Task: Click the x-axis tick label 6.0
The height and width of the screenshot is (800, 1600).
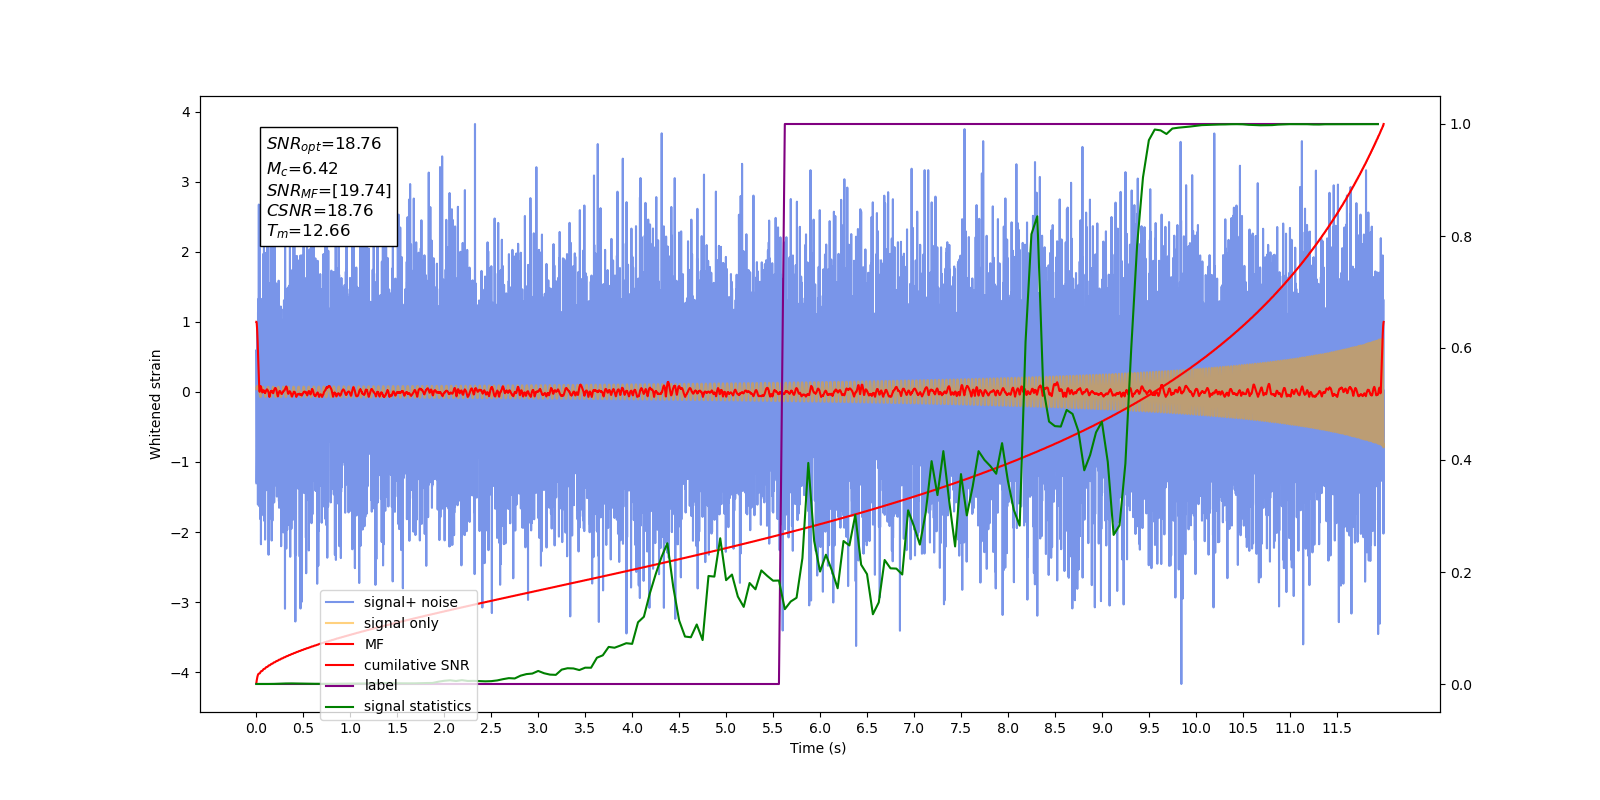Action: pos(820,728)
